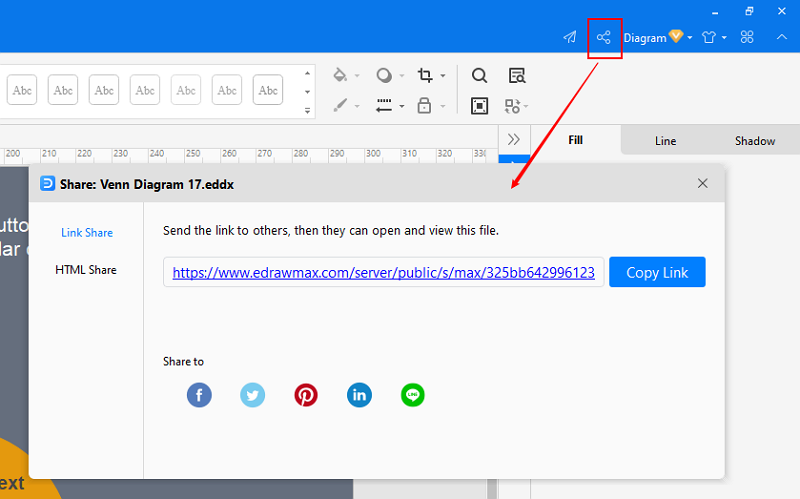This screenshot has width=800, height=499.
Task: Select the Crop tool icon
Action: [425, 76]
